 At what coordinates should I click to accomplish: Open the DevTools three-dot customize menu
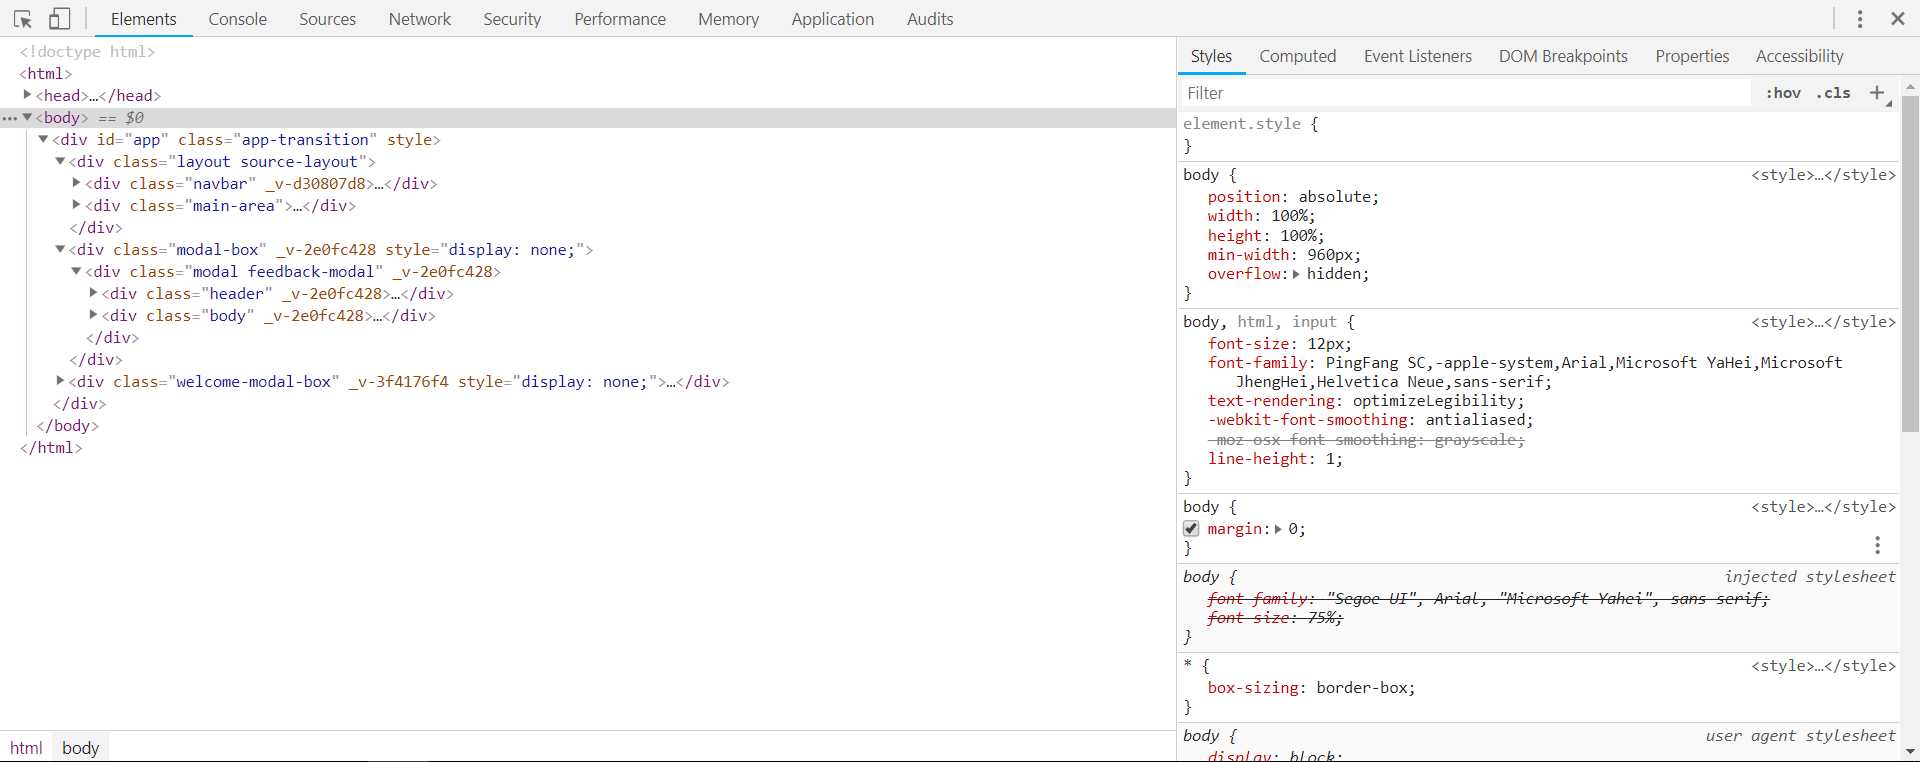(1860, 19)
